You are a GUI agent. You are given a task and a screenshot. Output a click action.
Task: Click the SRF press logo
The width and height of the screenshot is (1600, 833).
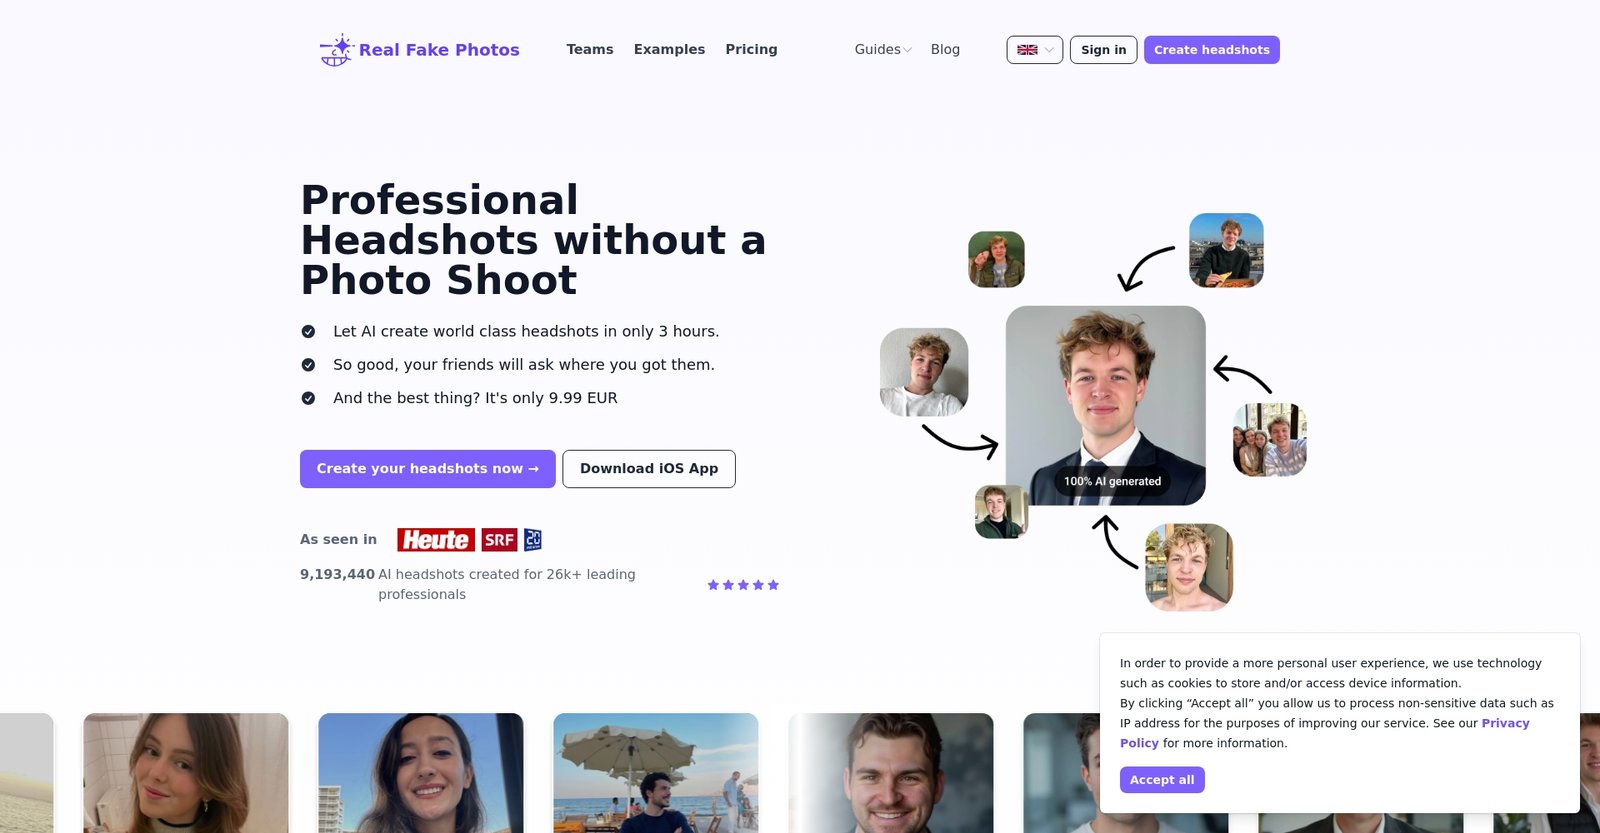pyautogui.click(x=499, y=540)
